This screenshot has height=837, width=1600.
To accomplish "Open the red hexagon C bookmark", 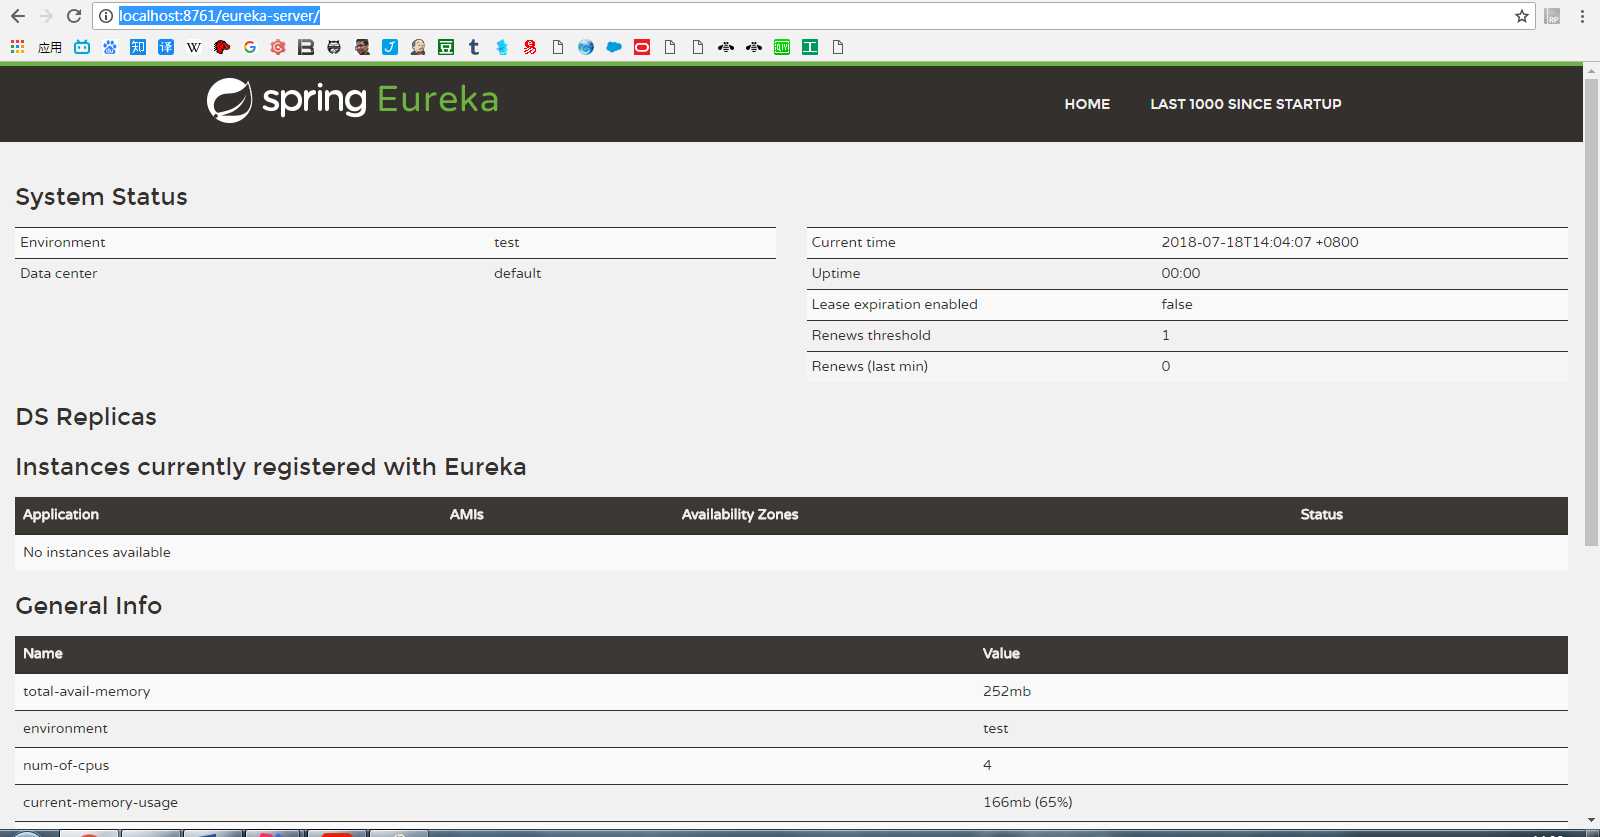I will (278, 47).
